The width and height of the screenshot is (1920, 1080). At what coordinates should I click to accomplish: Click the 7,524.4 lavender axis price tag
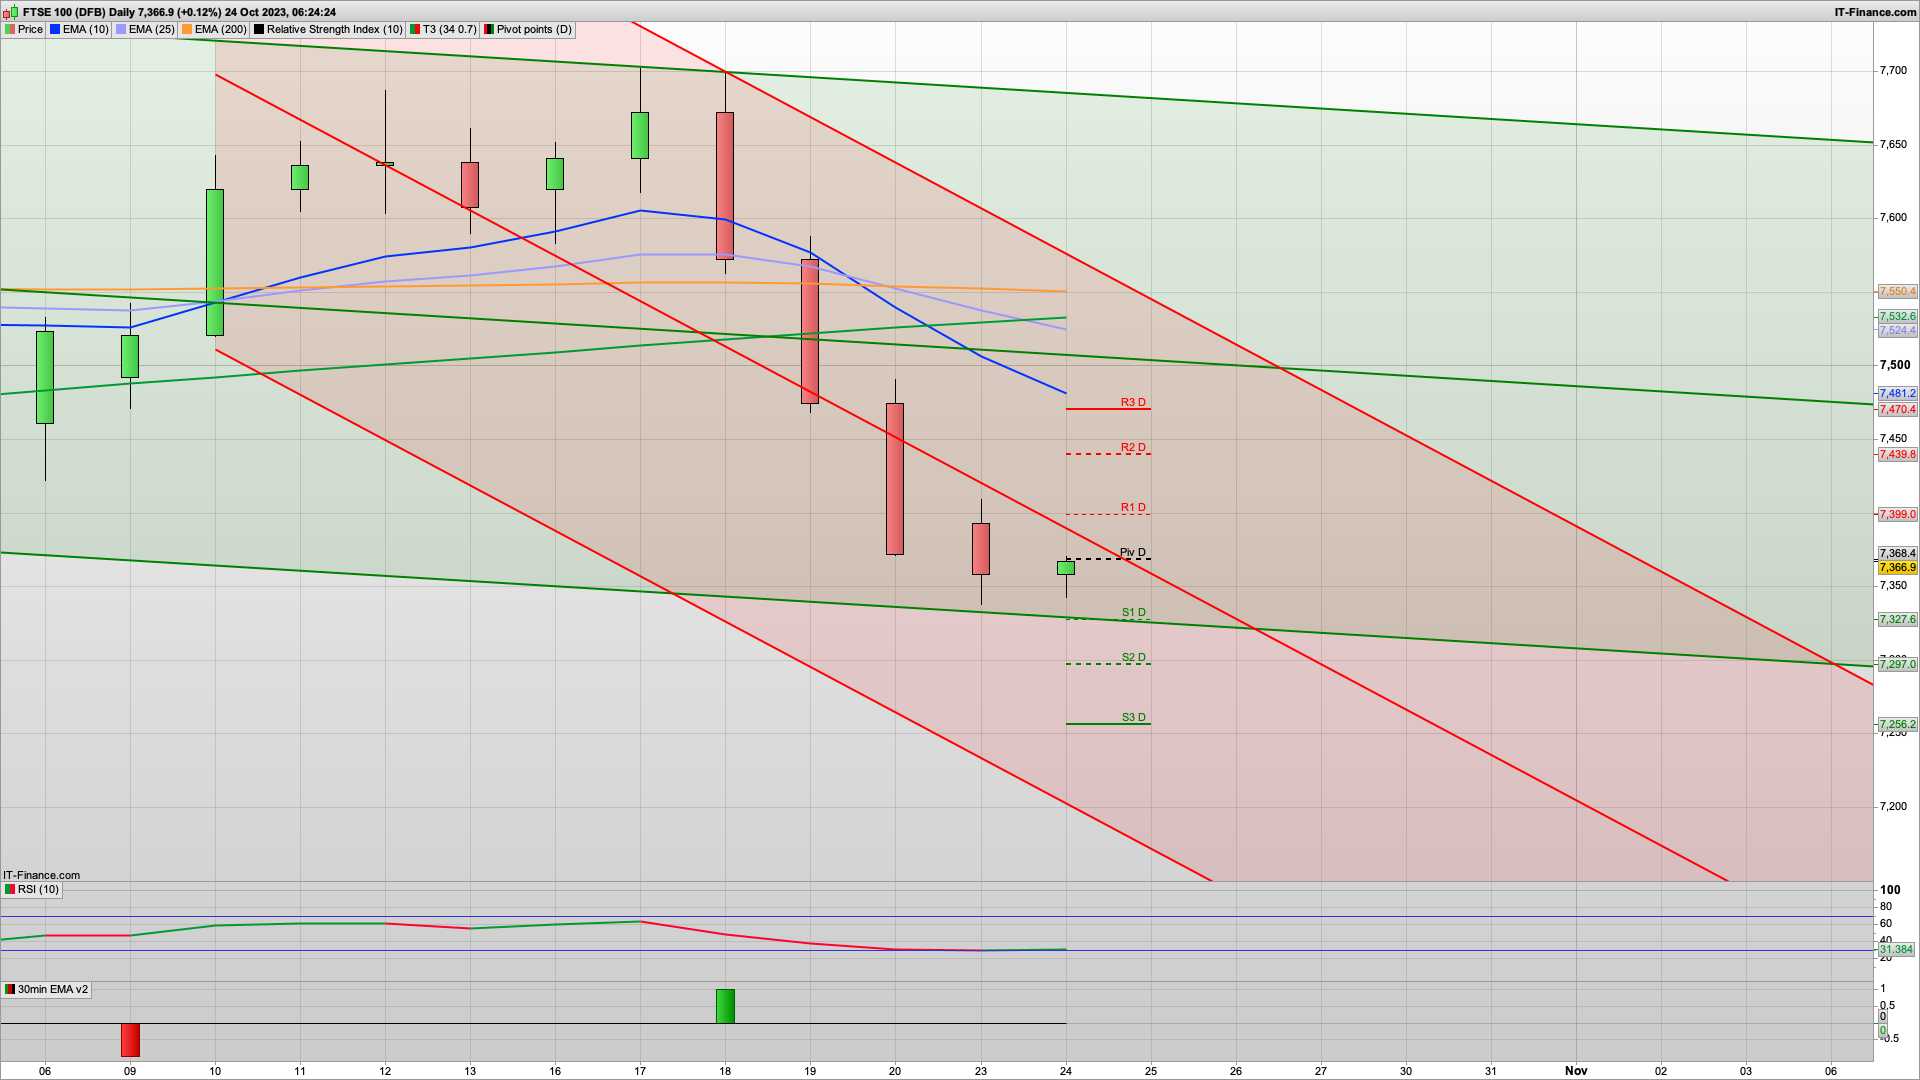(1897, 330)
